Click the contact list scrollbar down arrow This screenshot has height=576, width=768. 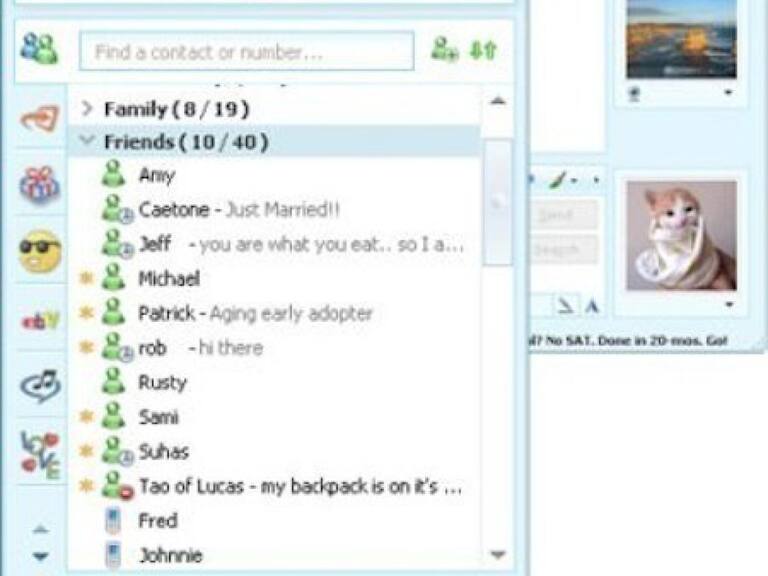tap(498, 554)
